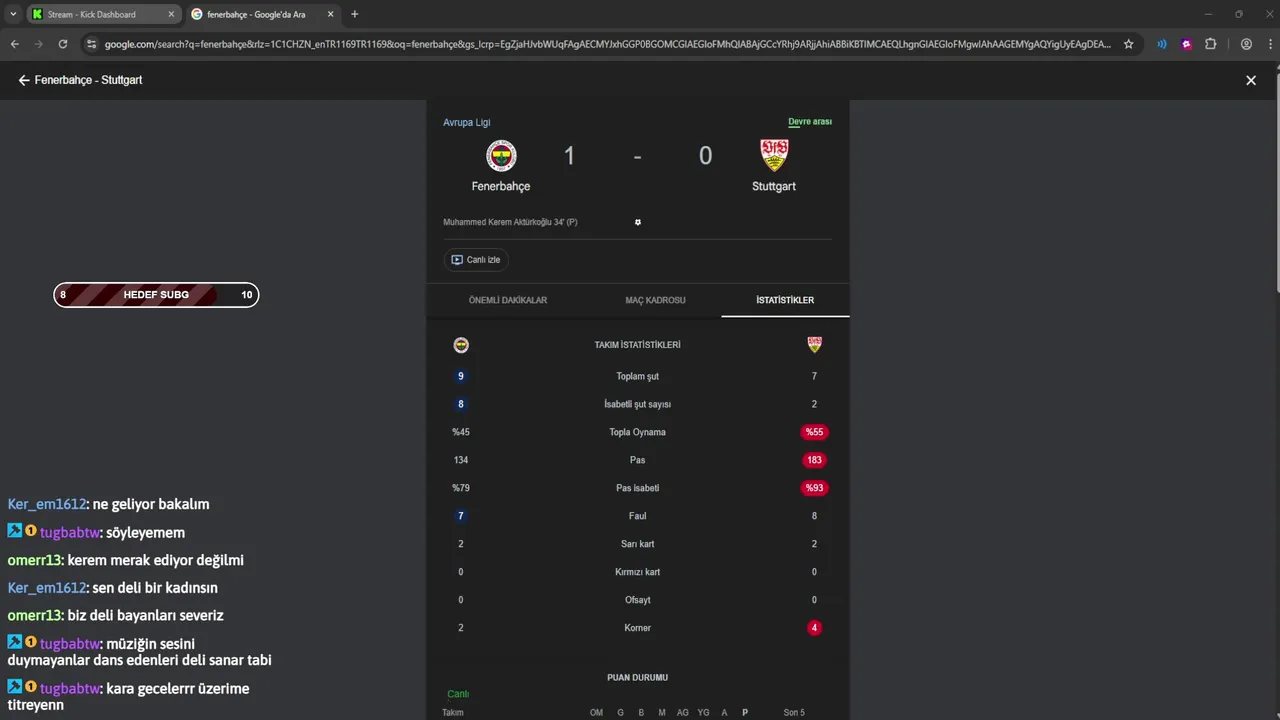The height and width of the screenshot is (720, 1280).
Task: Open the site information icon in address bar
Action: pos(91,44)
